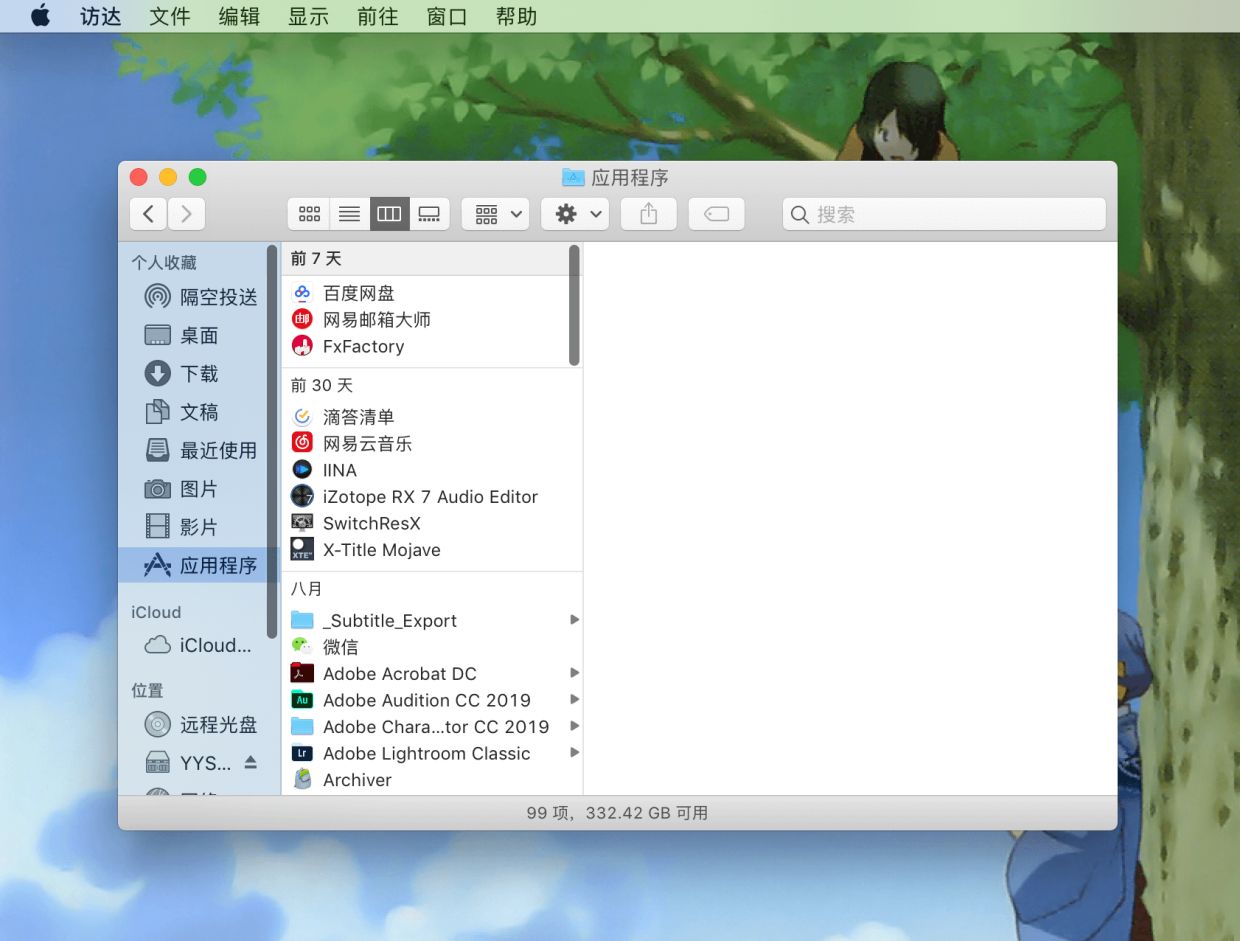Open the gear action menu dropdown
The image size is (1240, 941).
(575, 214)
